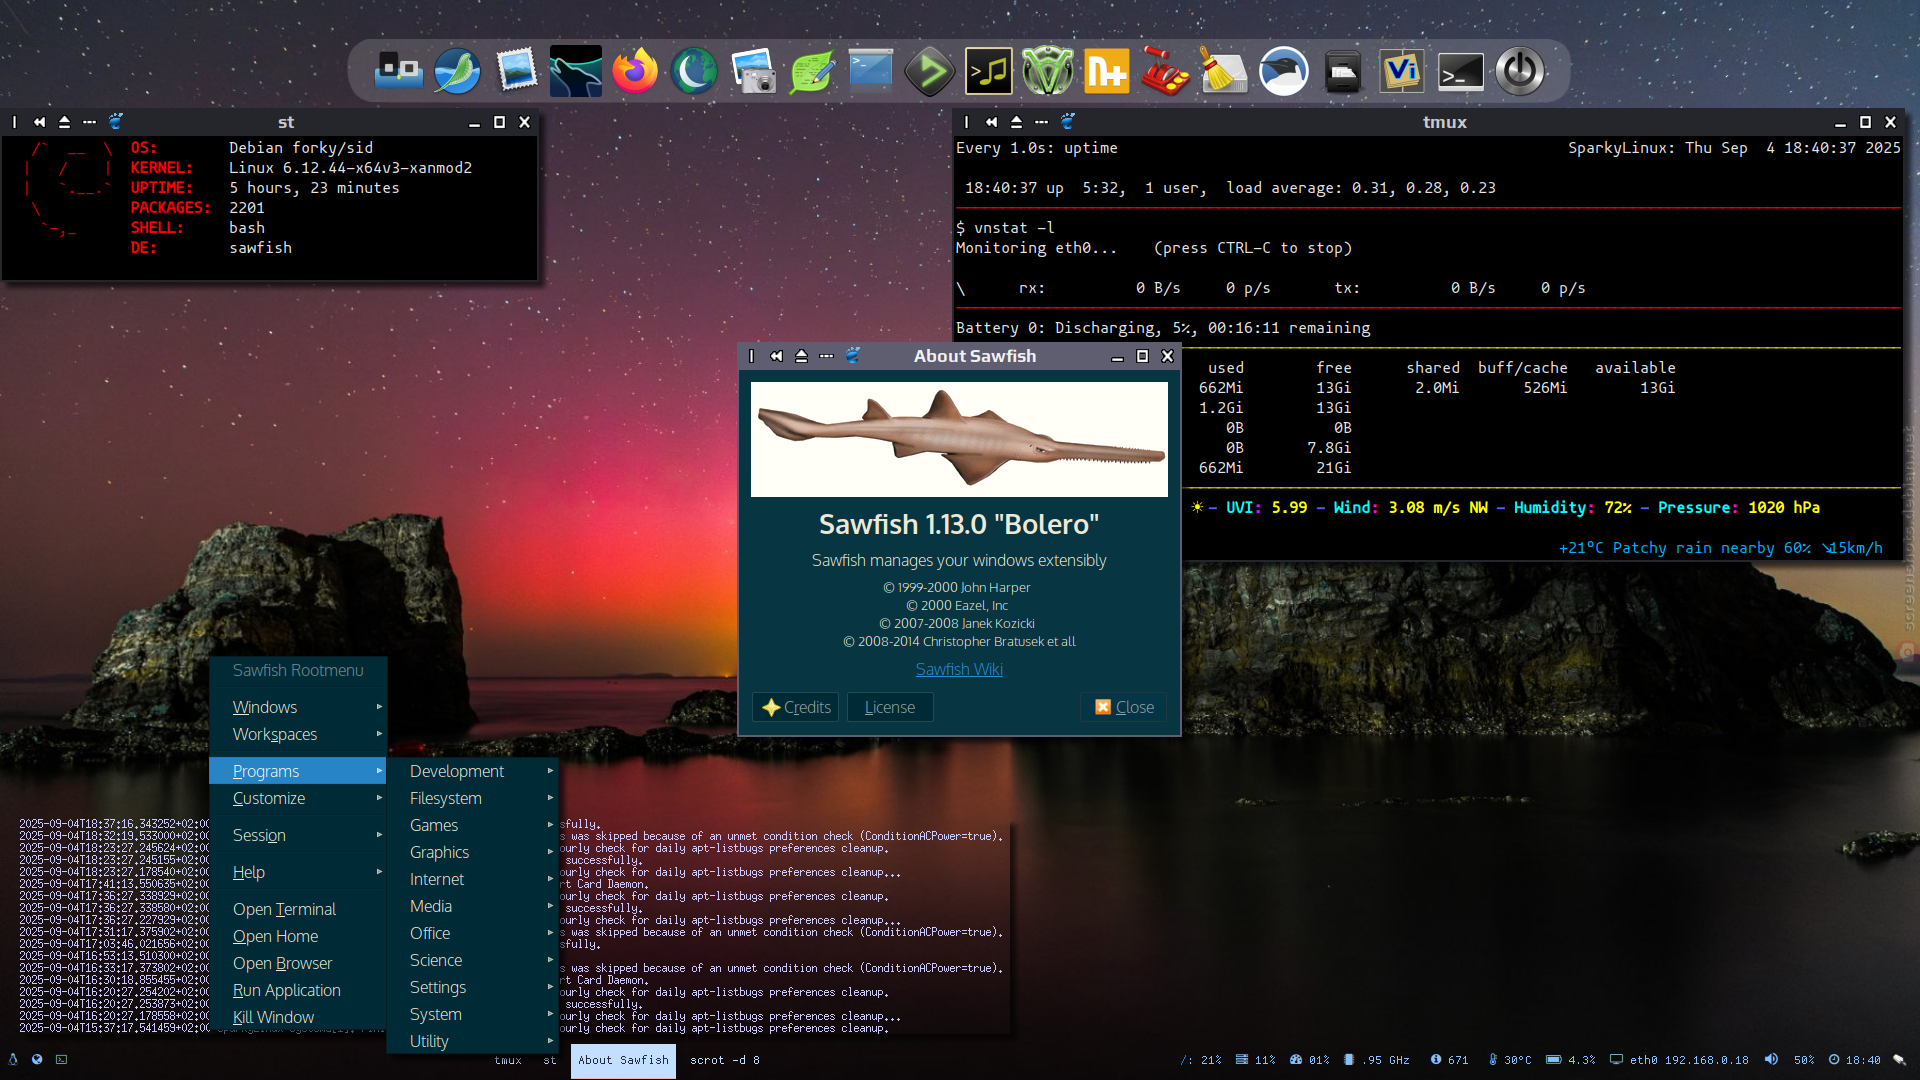Click the volume speaker icon in bottom panel
This screenshot has height=1080, width=1920.
pyautogui.click(x=1771, y=1059)
